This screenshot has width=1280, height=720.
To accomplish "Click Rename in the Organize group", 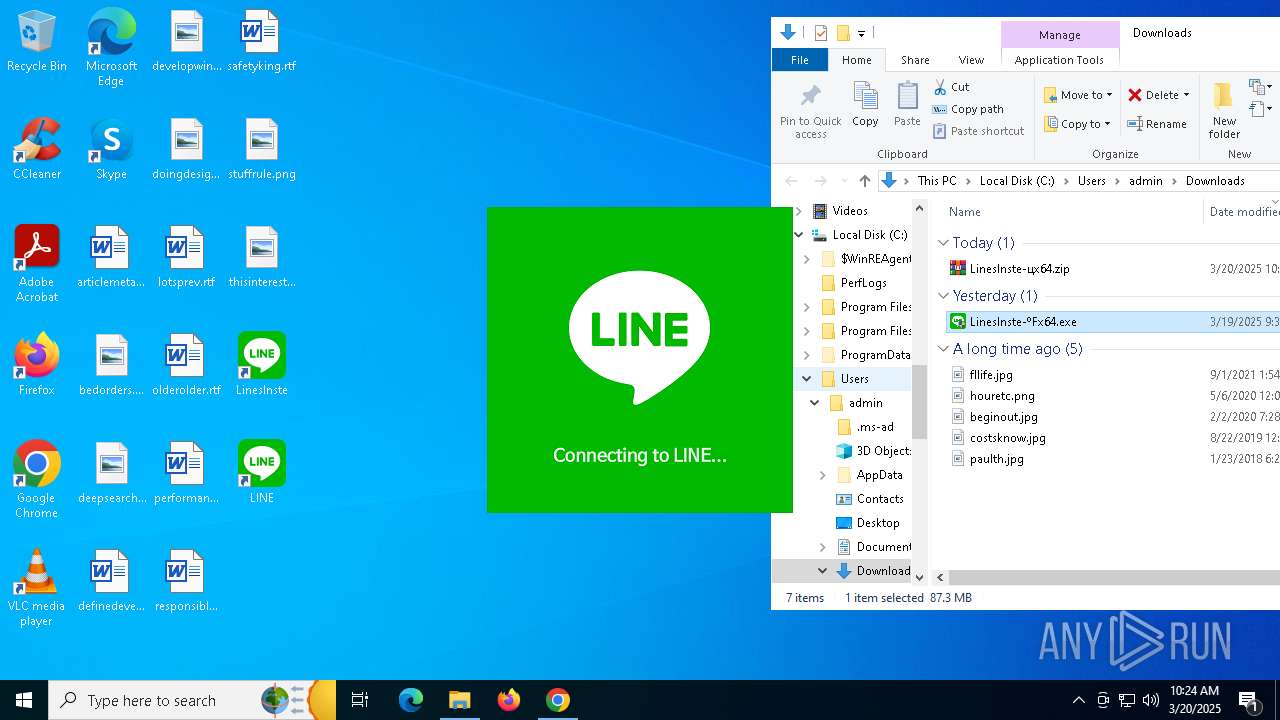I will [1157, 124].
